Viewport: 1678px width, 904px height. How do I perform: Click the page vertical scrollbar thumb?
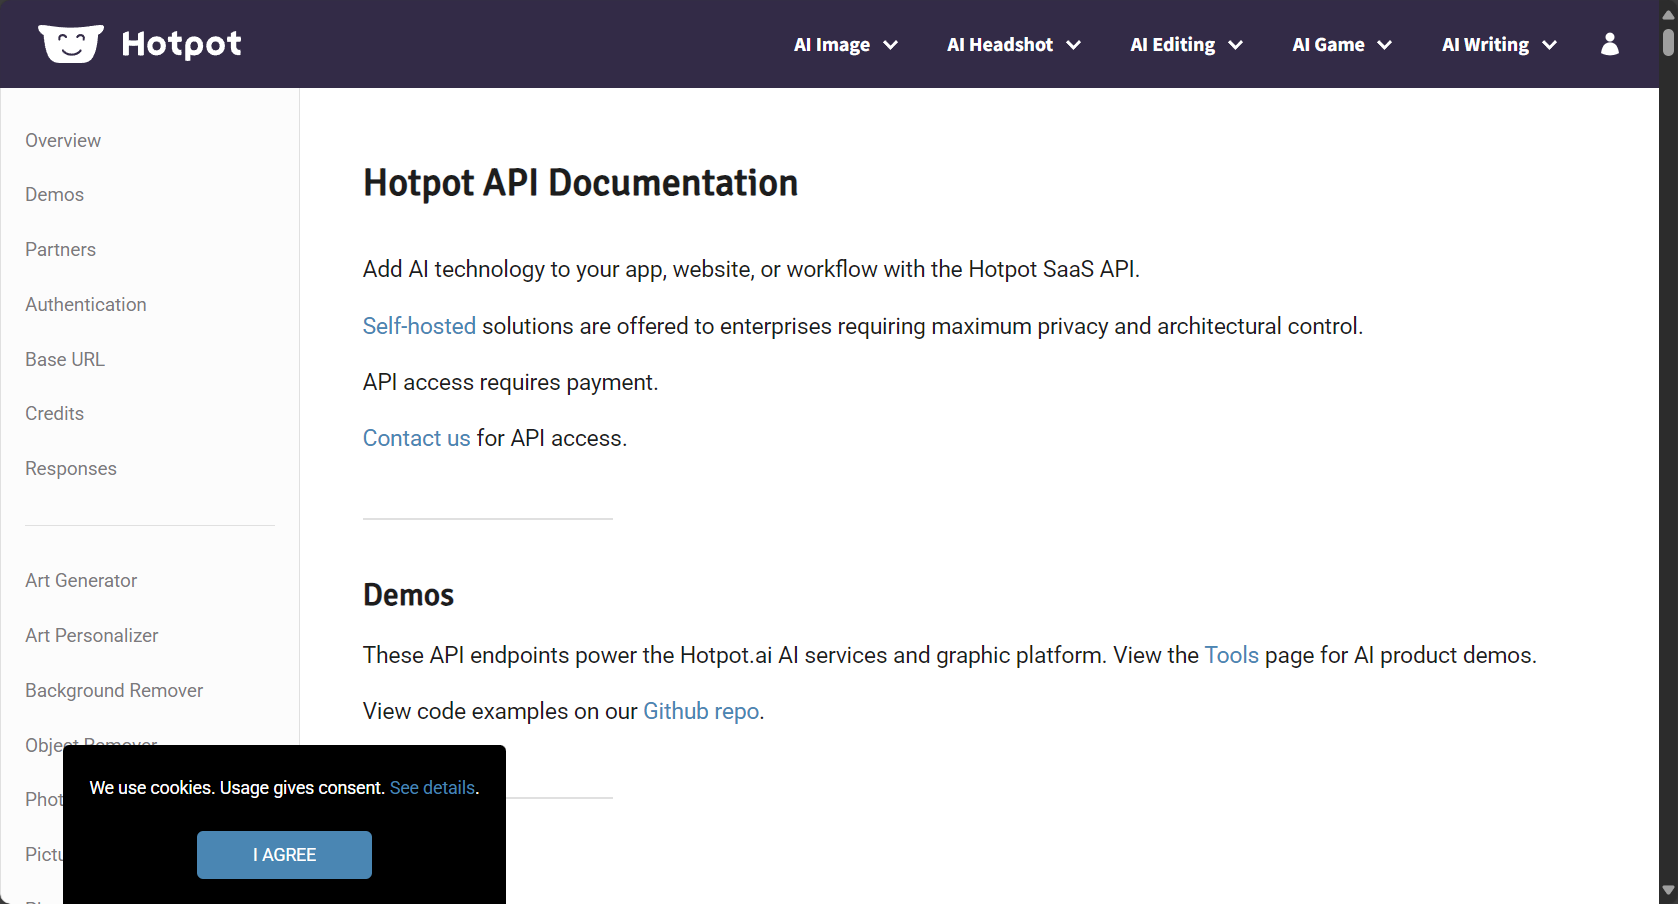pyautogui.click(x=1668, y=43)
